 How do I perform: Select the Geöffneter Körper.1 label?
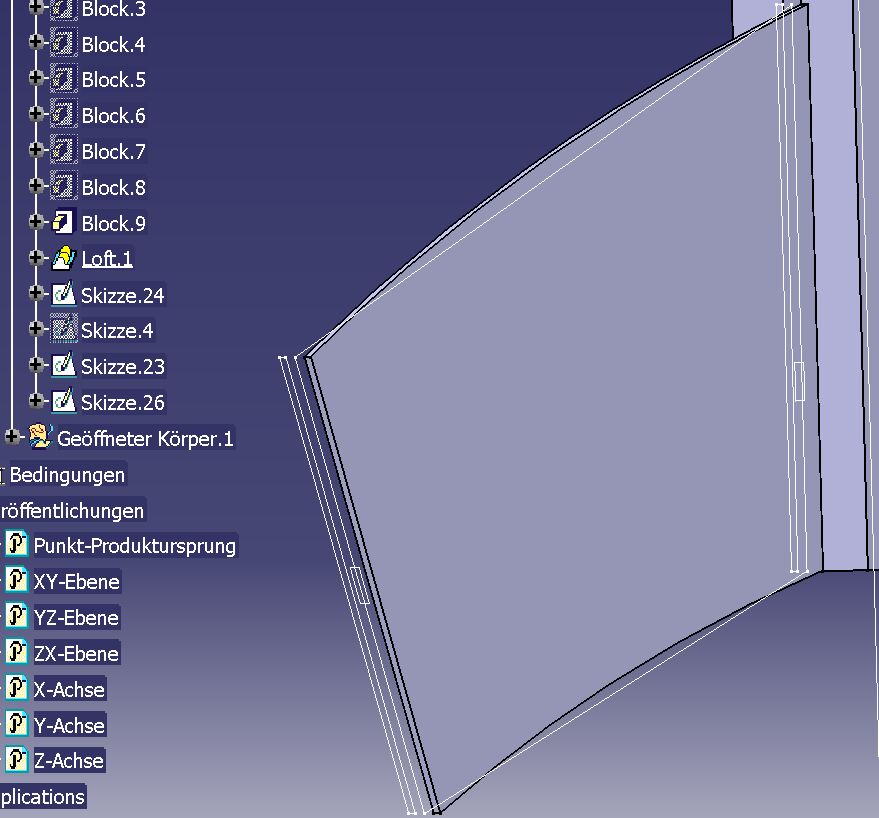[x=145, y=438]
